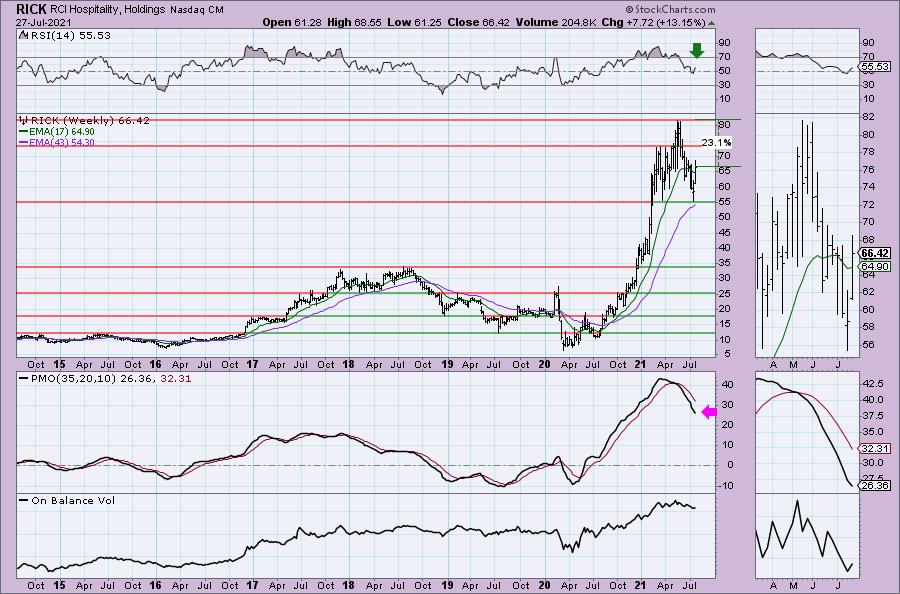Screen dimensions: 900x594
Task: Click the green line swatch for EMA(17)
Action: coord(24,131)
